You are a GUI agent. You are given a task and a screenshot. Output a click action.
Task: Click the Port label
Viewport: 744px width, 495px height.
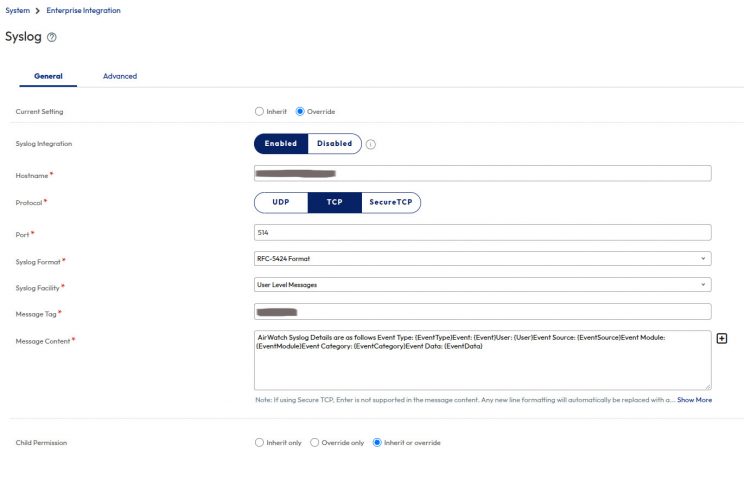pos(22,235)
